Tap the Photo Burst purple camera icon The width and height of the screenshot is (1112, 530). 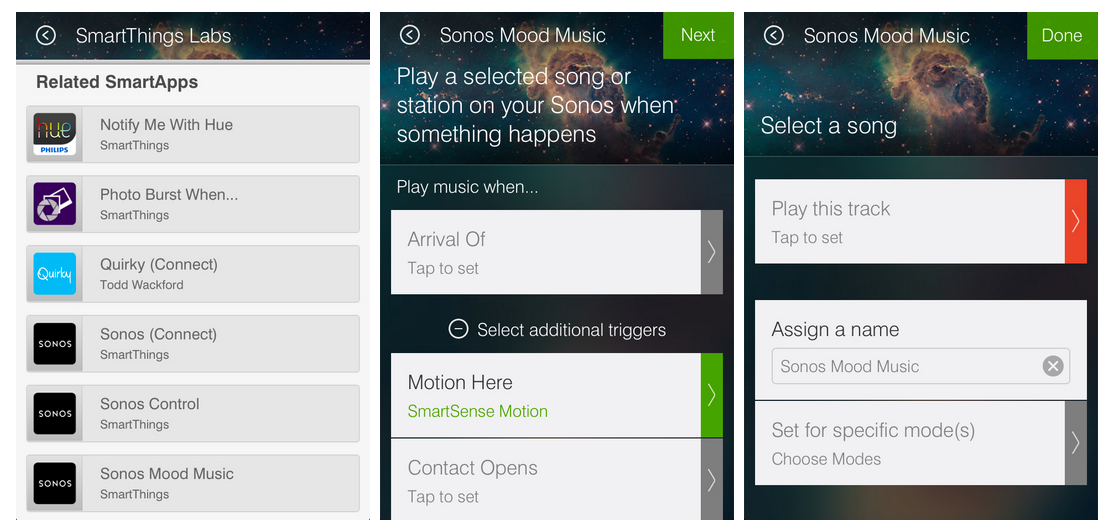[55, 204]
